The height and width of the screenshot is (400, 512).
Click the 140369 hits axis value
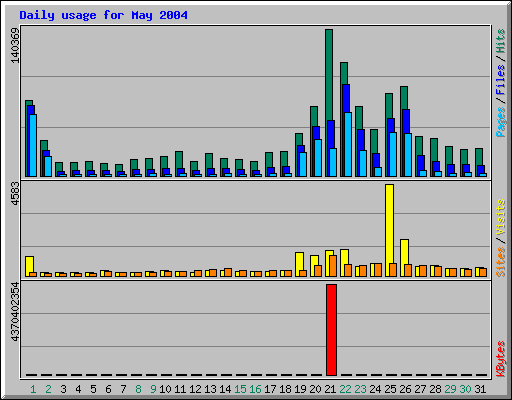tap(15, 45)
